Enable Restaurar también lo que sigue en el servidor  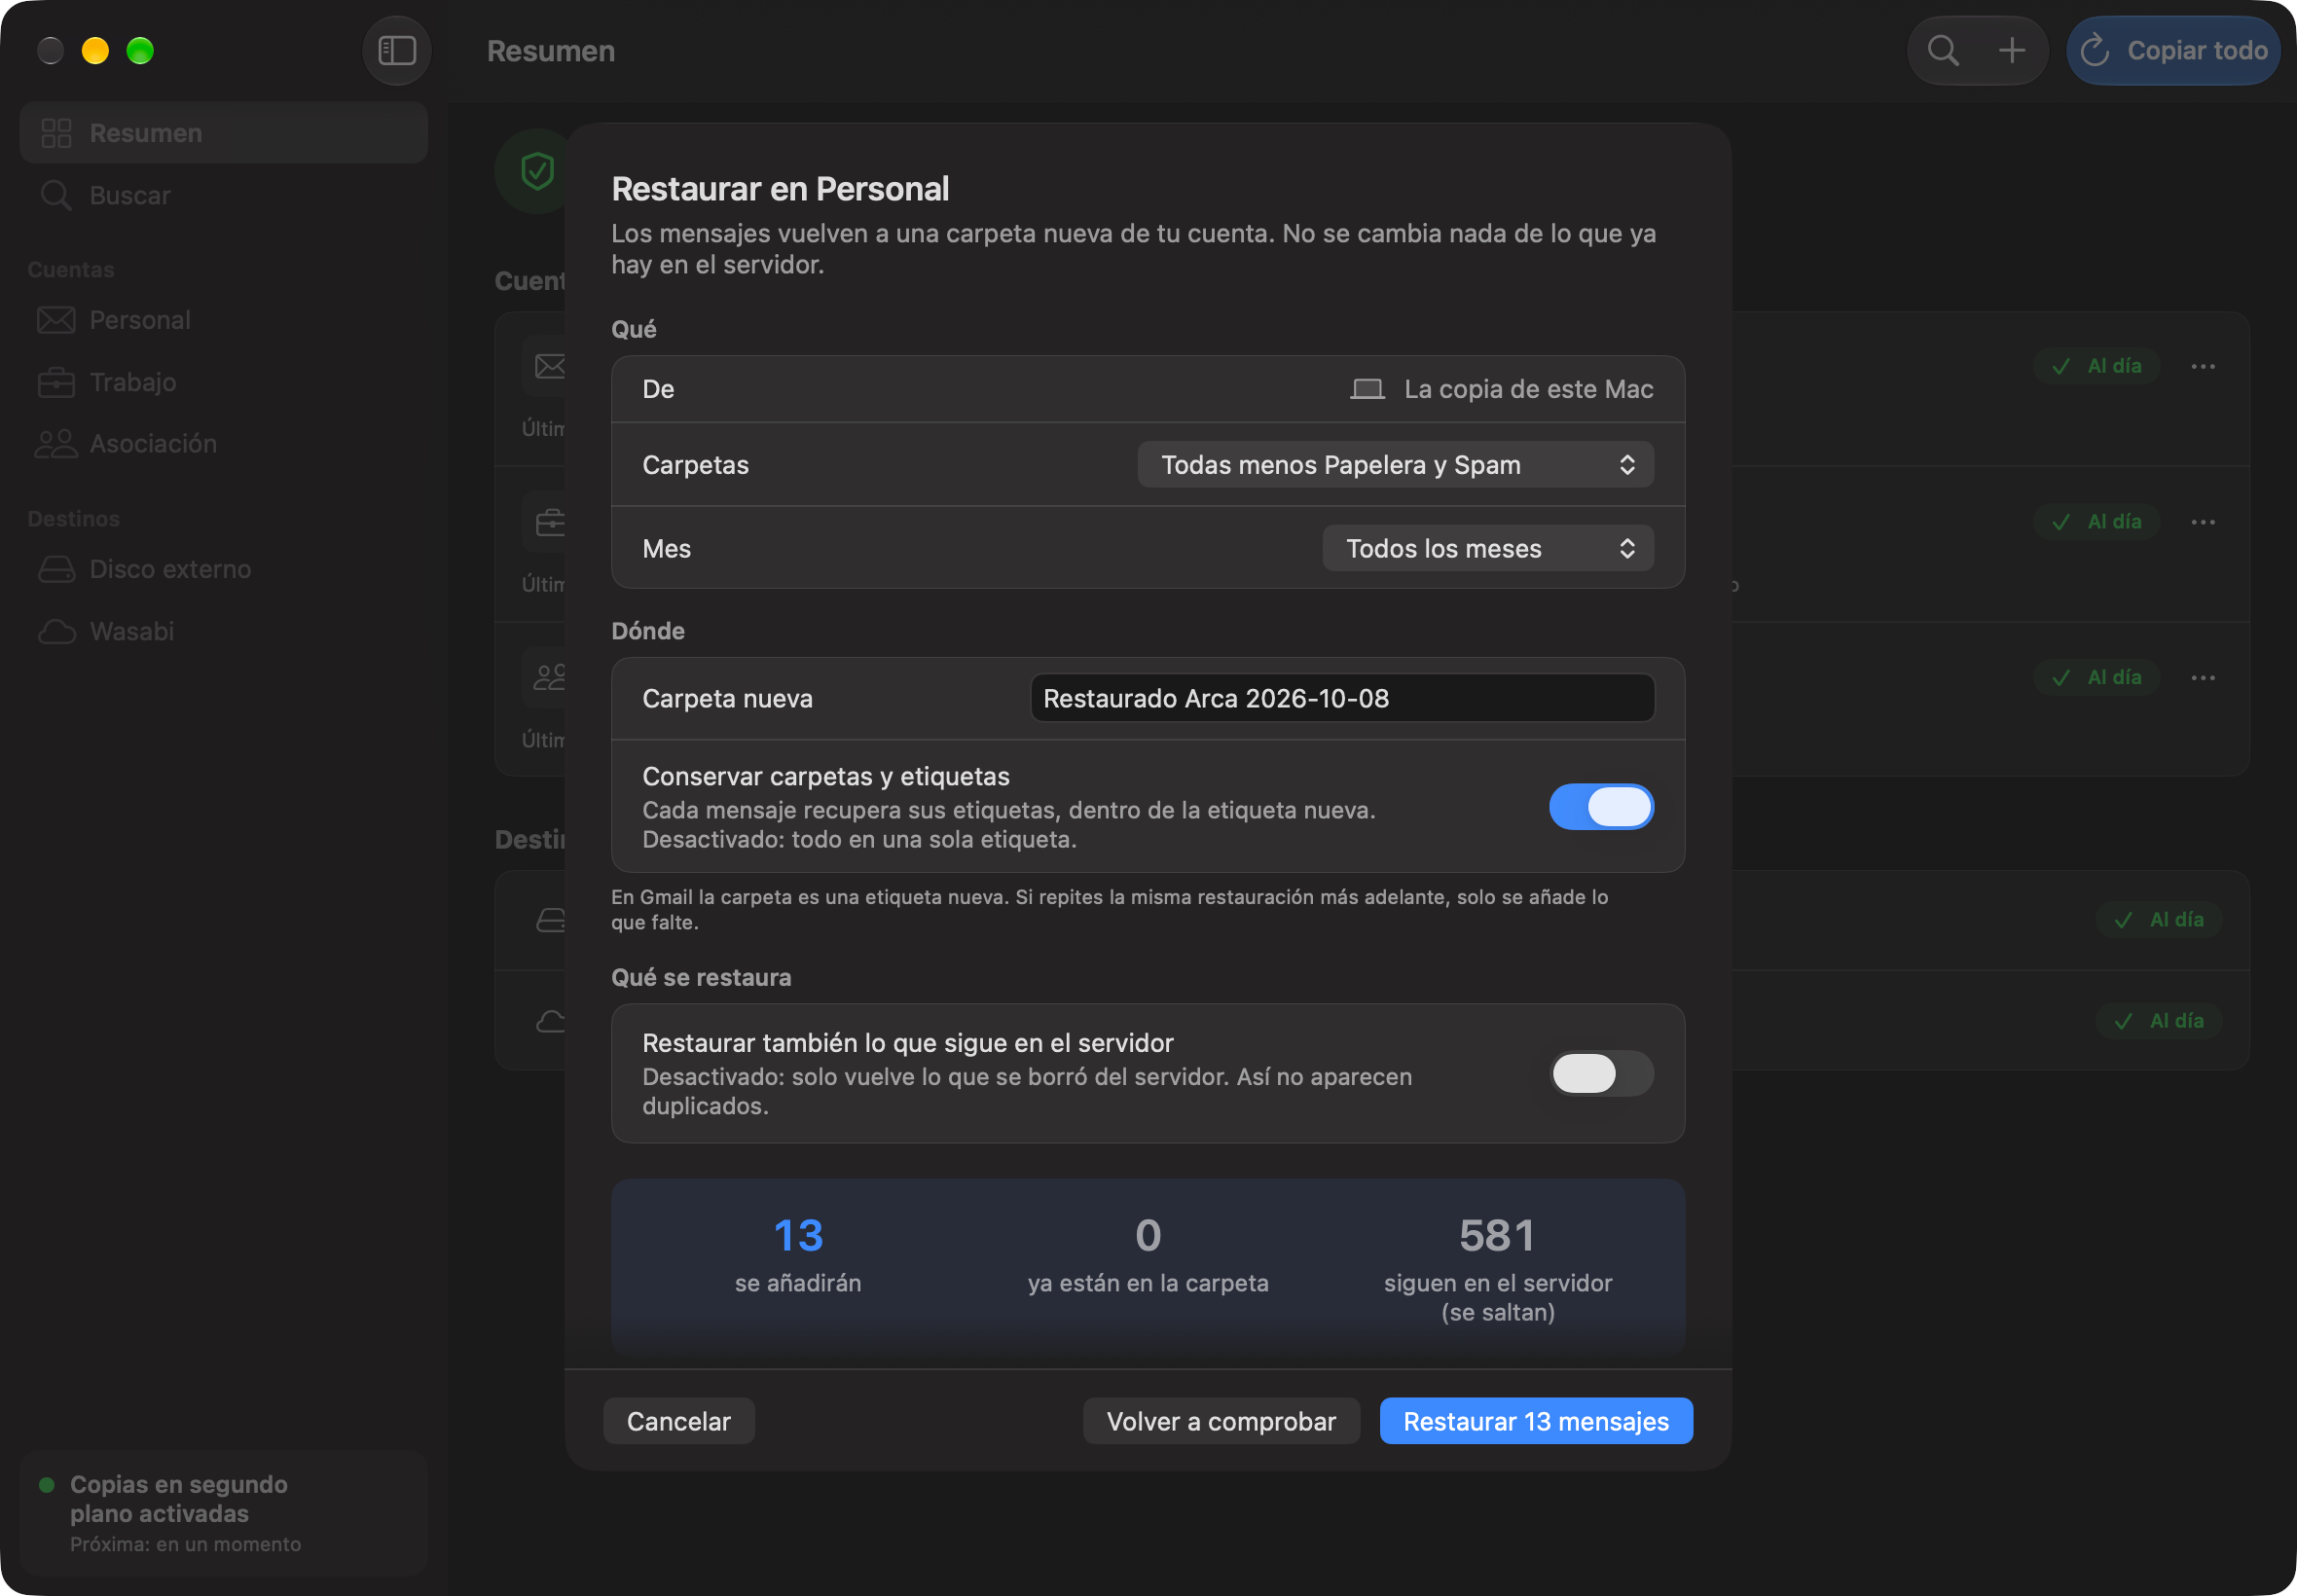1601,1073
